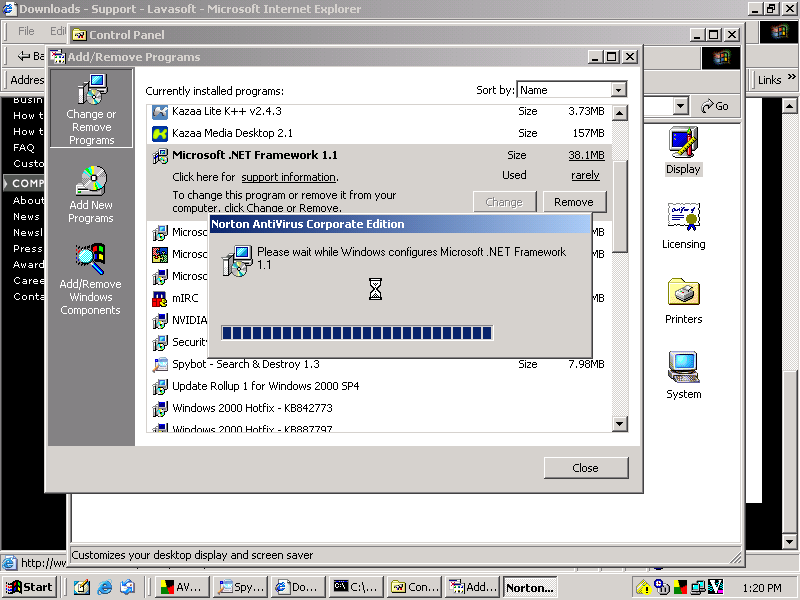Launch Outlook Express from quick launch

(x=128, y=587)
